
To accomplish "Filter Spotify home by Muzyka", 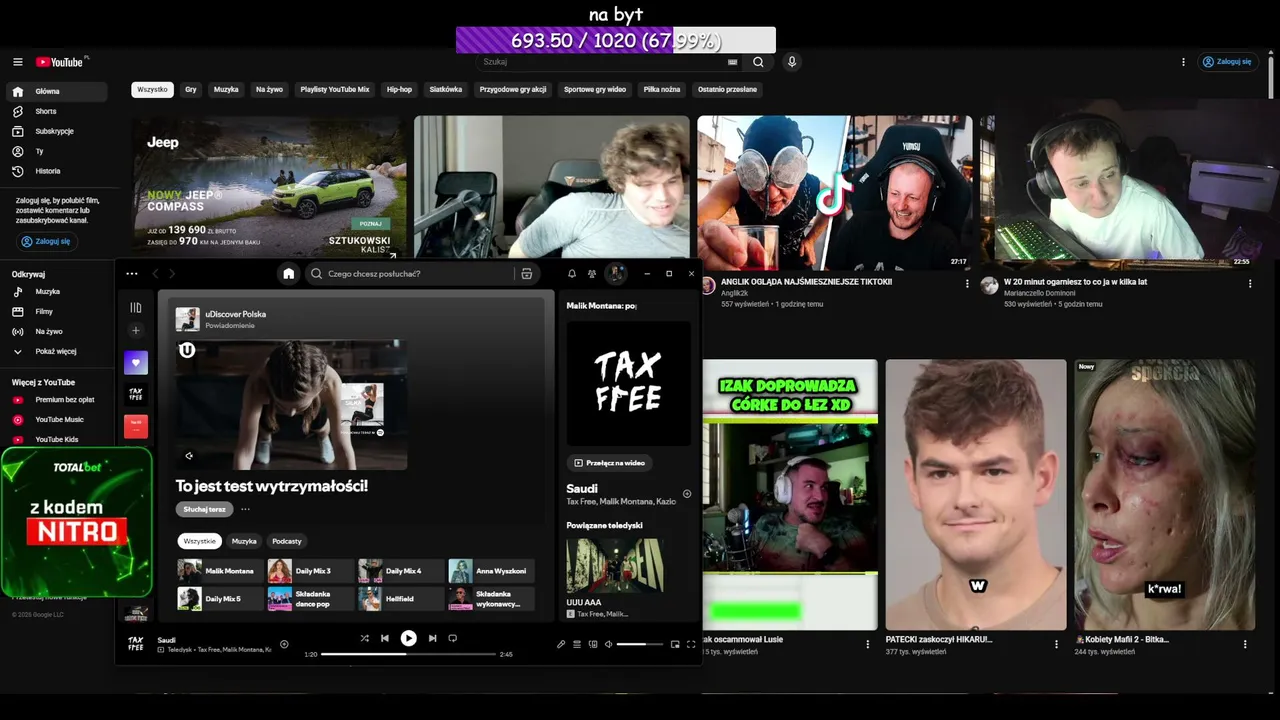I will tap(244, 541).
